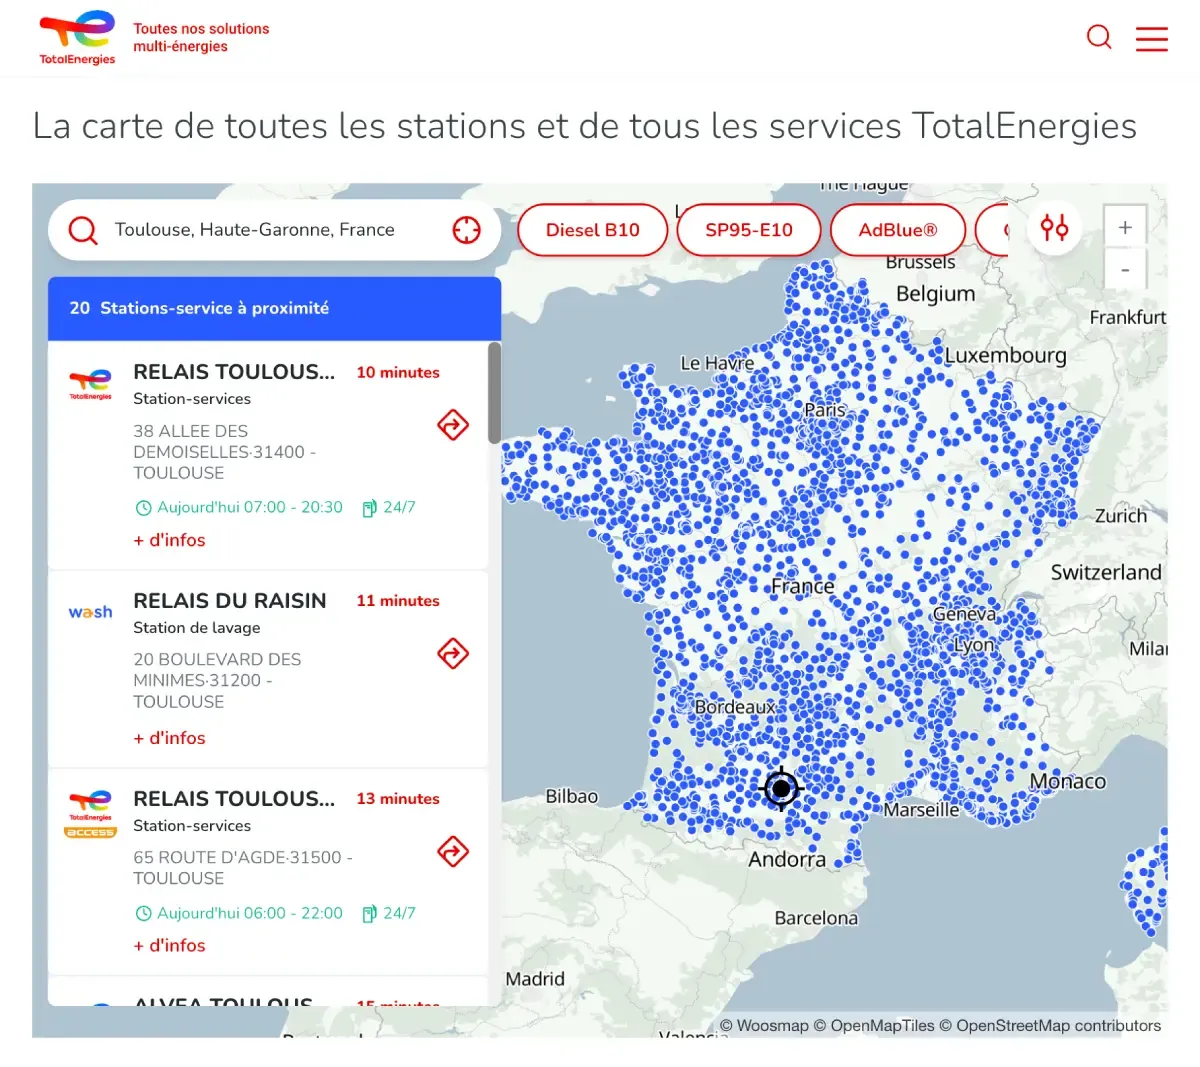Open the first RELAIS TOULOUS... station title
1200x1067 pixels.
[234, 372]
